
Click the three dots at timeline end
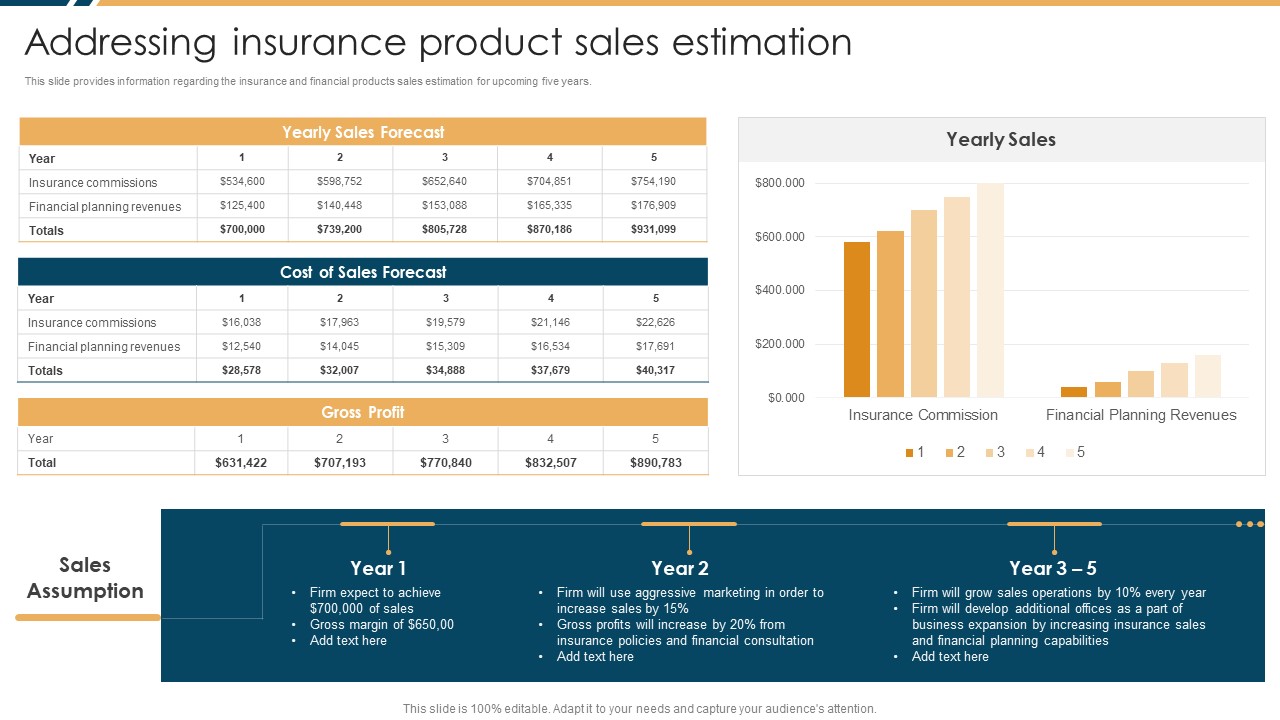(1250, 524)
